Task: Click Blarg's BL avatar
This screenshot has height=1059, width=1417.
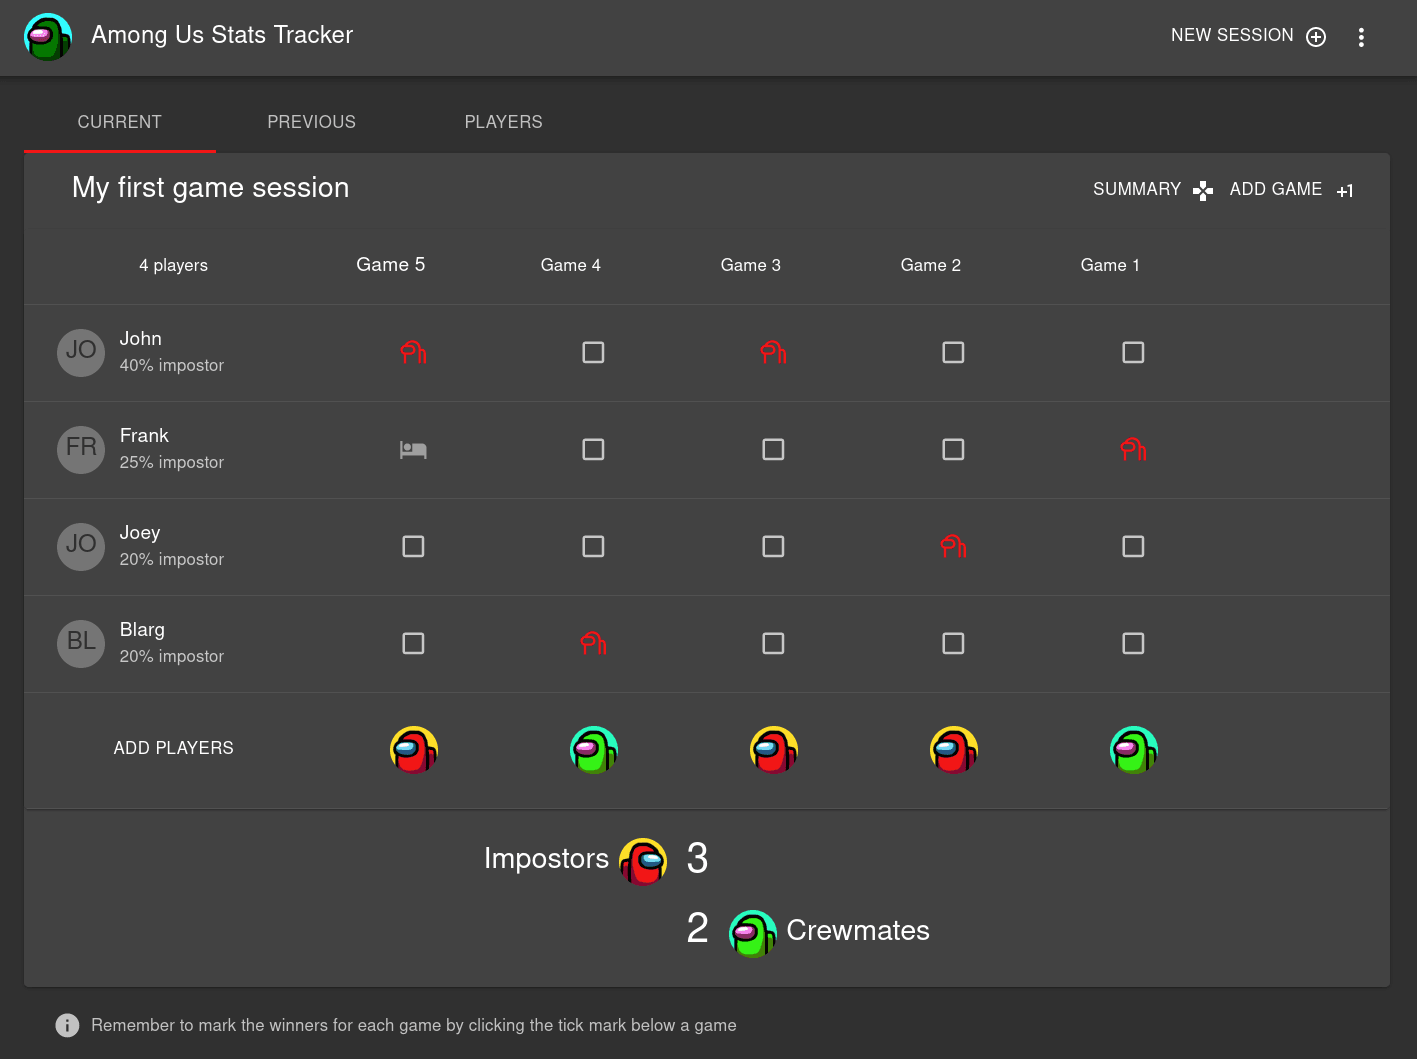Action: tap(81, 644)
